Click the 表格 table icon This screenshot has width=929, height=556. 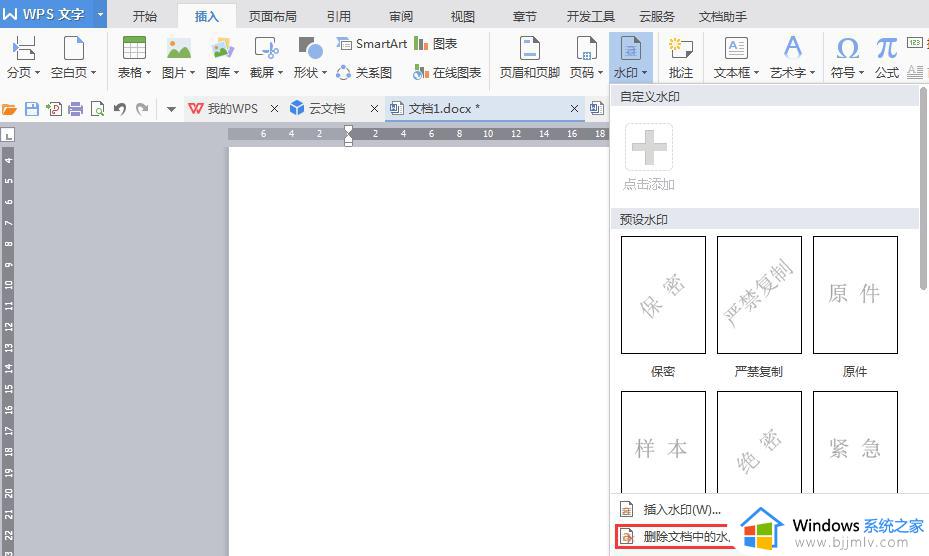134,49
